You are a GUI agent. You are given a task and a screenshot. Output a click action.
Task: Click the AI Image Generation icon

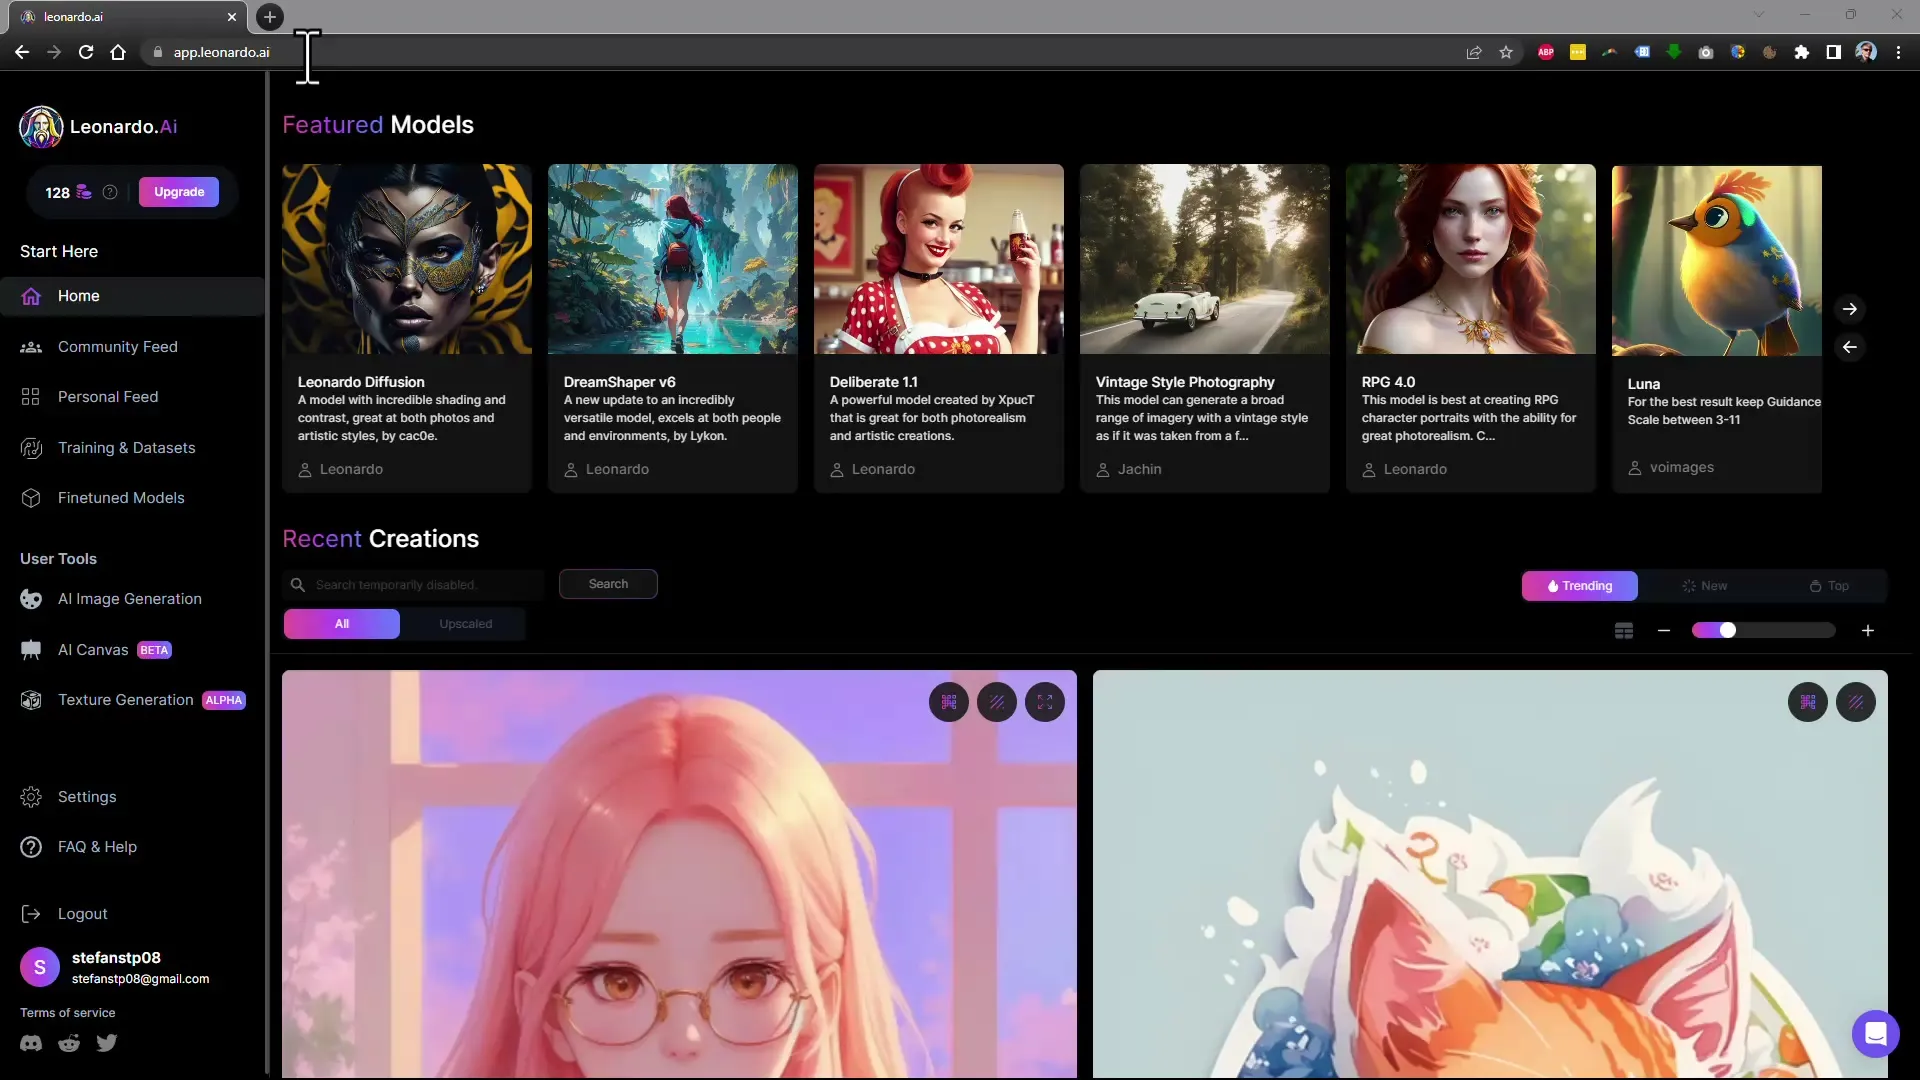30,599
